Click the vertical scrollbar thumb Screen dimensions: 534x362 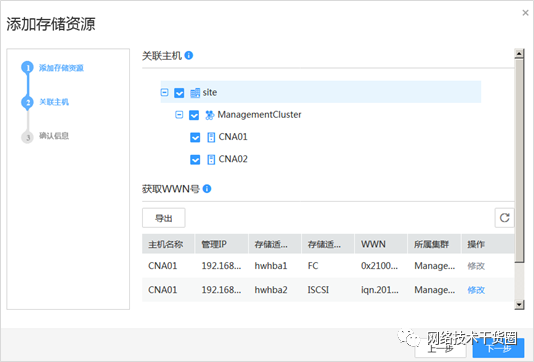pos(519,161)
